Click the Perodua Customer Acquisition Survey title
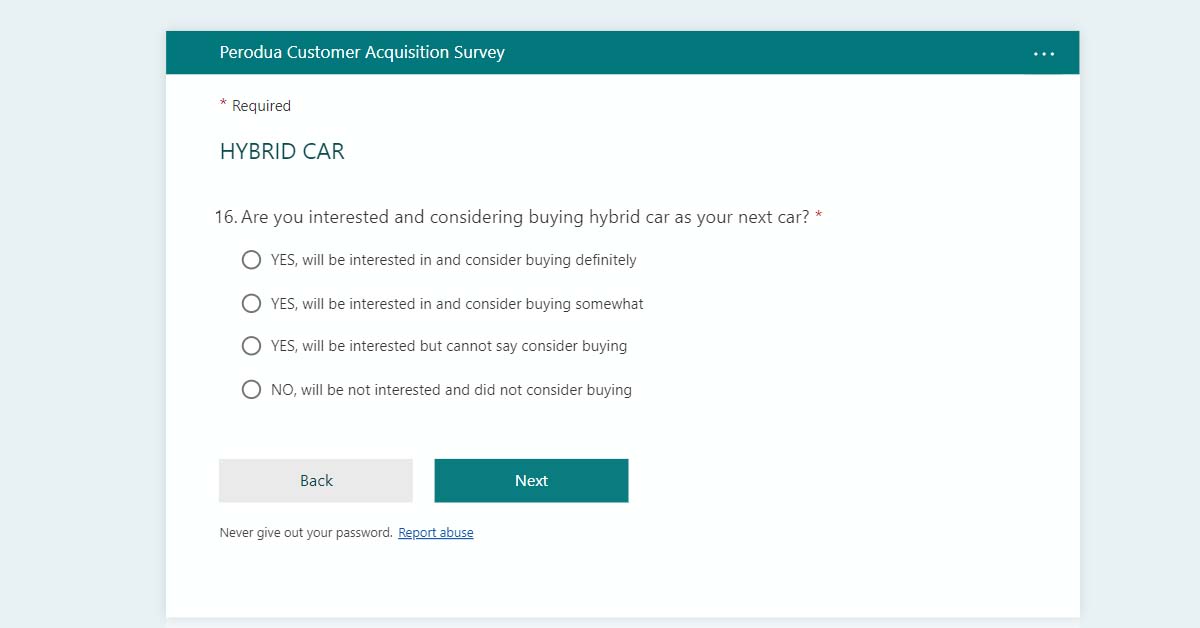The height and width of the screenshot is (628, 1200). tap(362, 52)
